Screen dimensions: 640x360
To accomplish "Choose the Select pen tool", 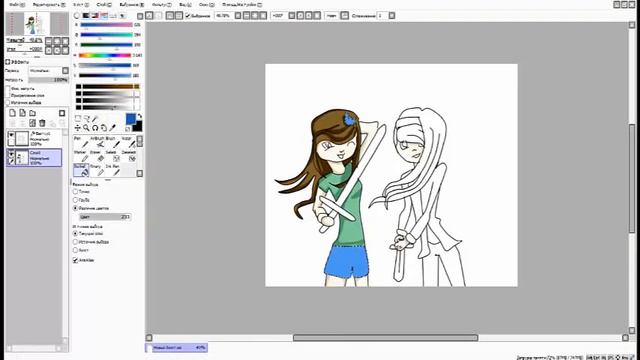I will click(x=113, y=156).
